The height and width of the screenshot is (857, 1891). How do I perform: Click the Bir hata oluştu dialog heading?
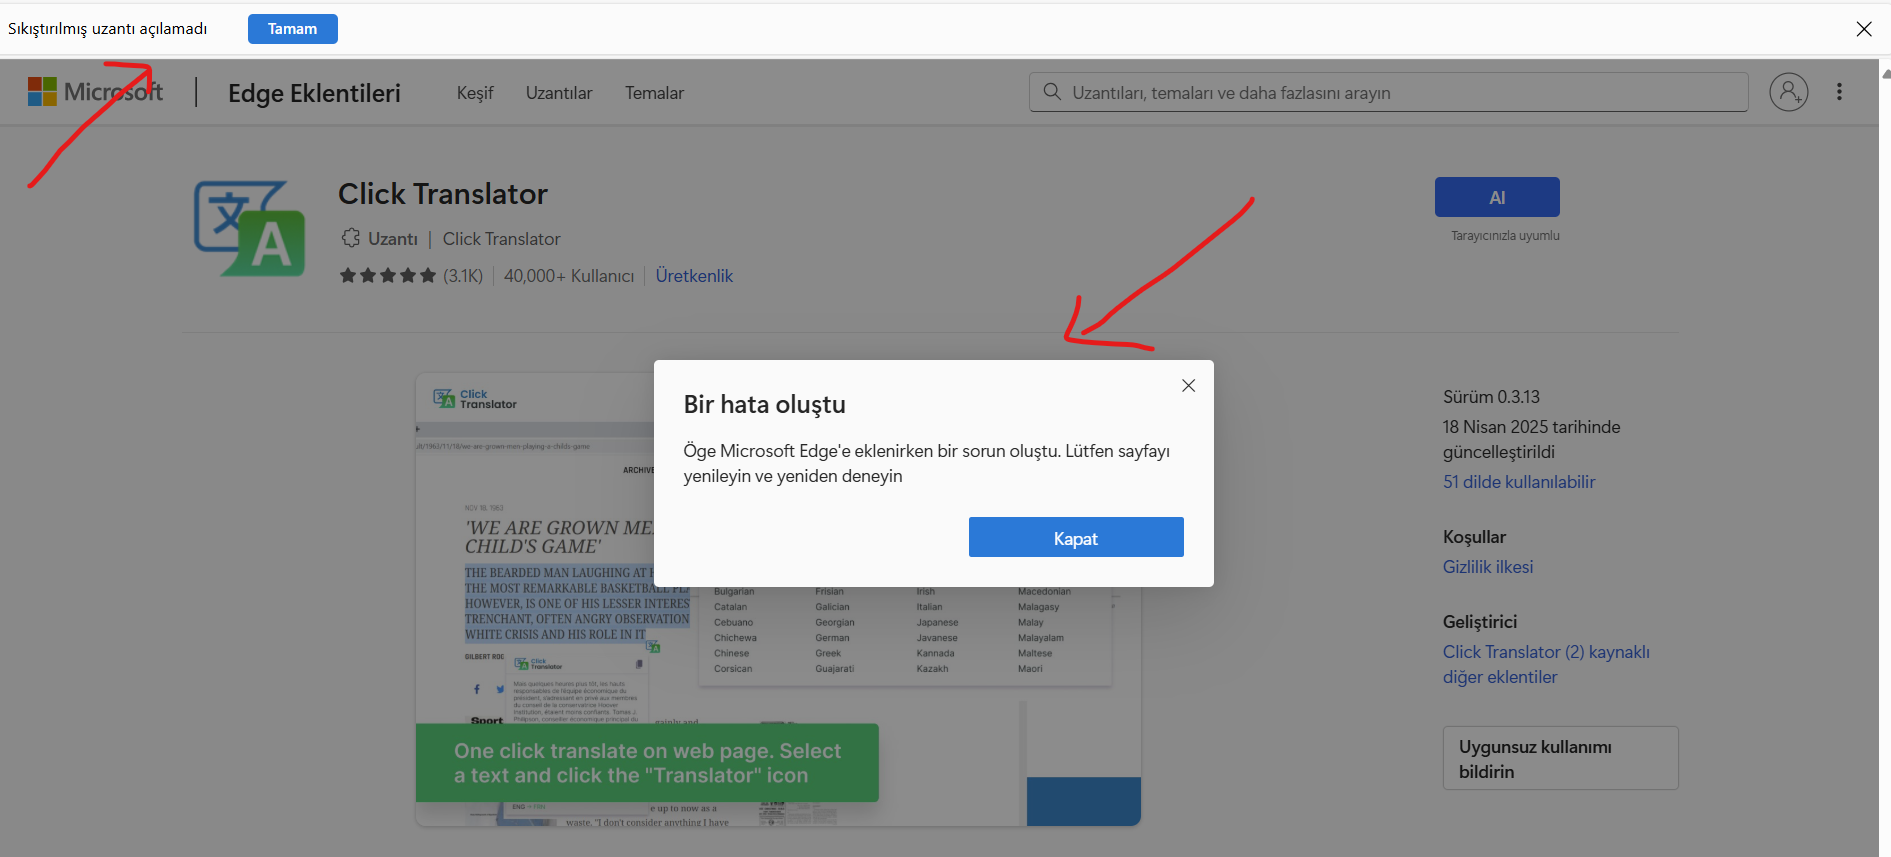(765, 404)
